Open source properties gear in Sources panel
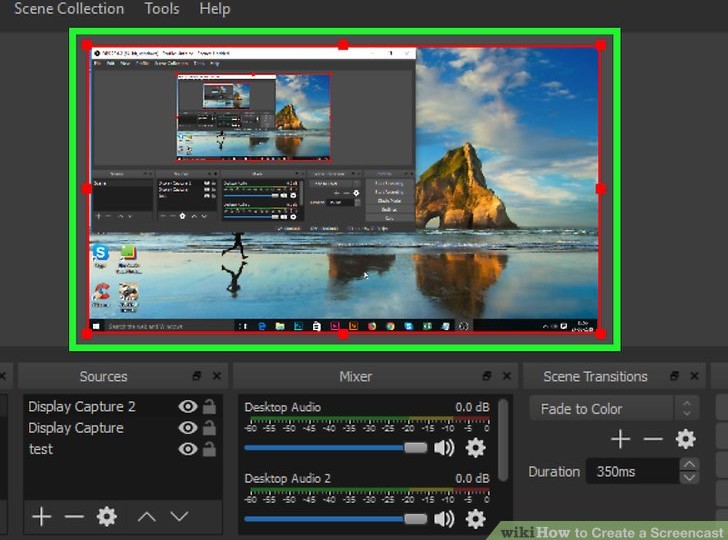728x540 pixels. click(106, 517)
